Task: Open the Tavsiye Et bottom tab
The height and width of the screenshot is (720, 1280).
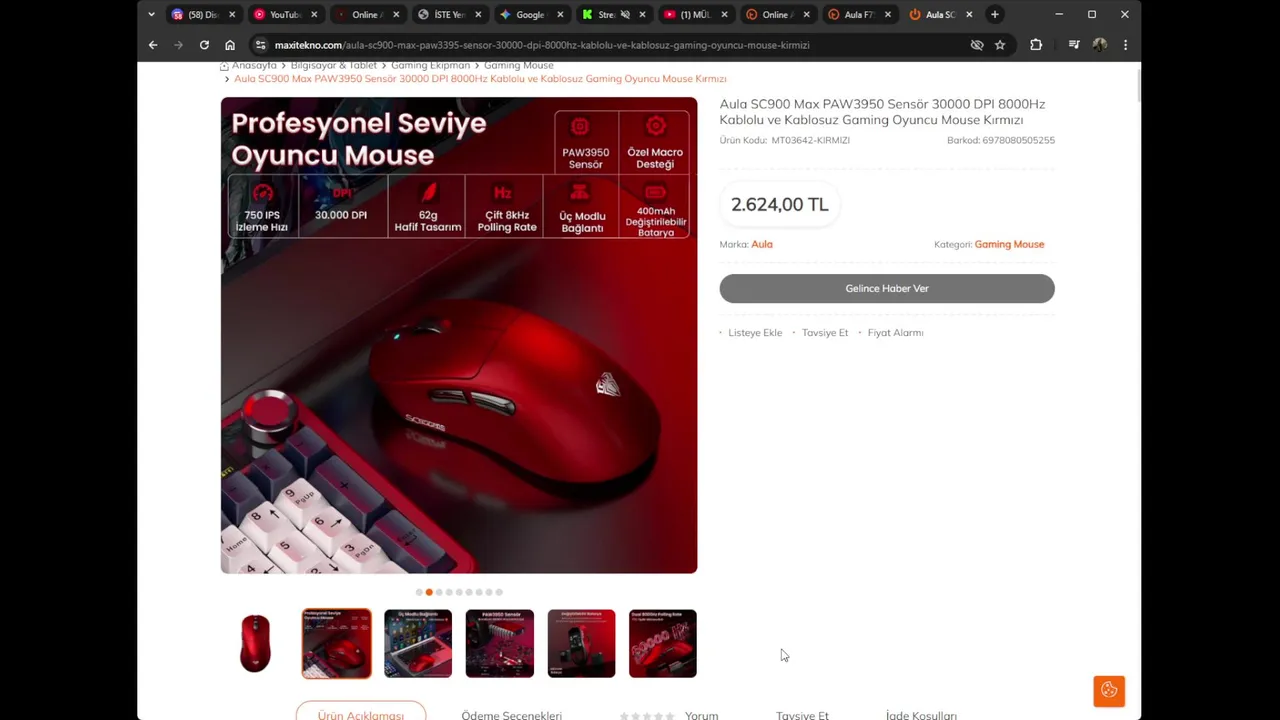Action: point(802,715)
